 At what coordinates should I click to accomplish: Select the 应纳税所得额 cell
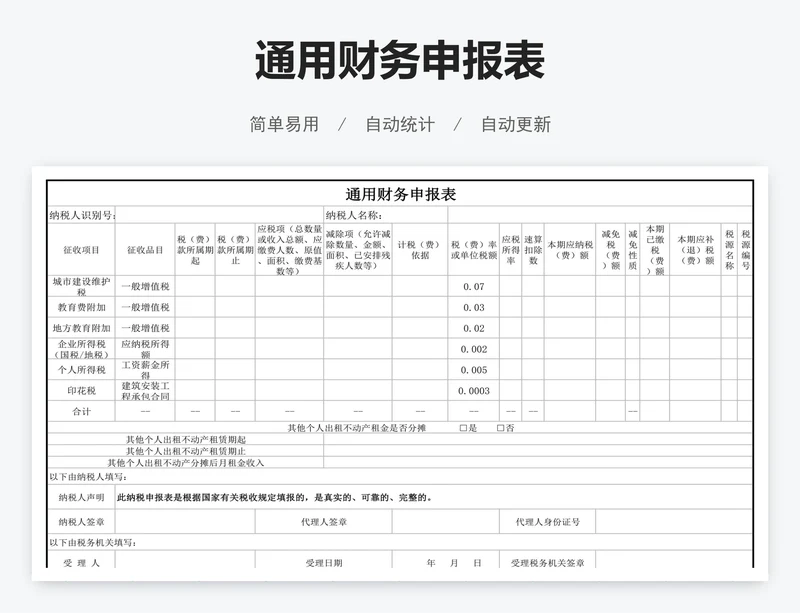click(x=145, y=349)
